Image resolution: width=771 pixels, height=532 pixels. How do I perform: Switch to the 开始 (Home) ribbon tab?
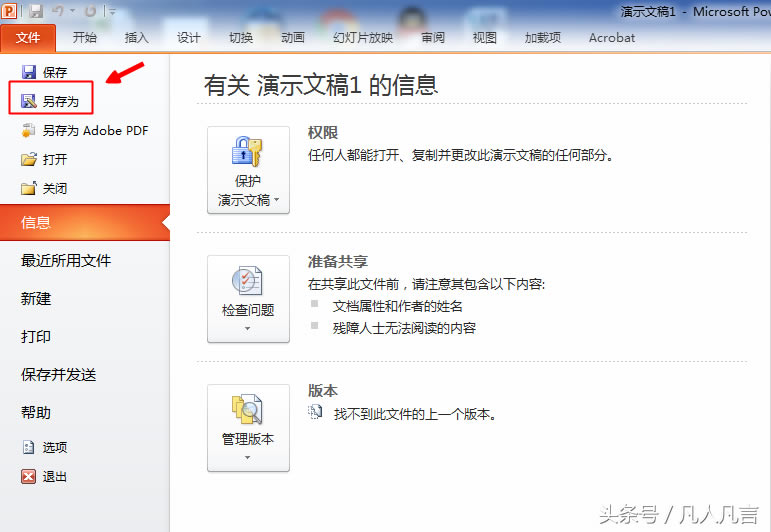(x=85, y=38)
